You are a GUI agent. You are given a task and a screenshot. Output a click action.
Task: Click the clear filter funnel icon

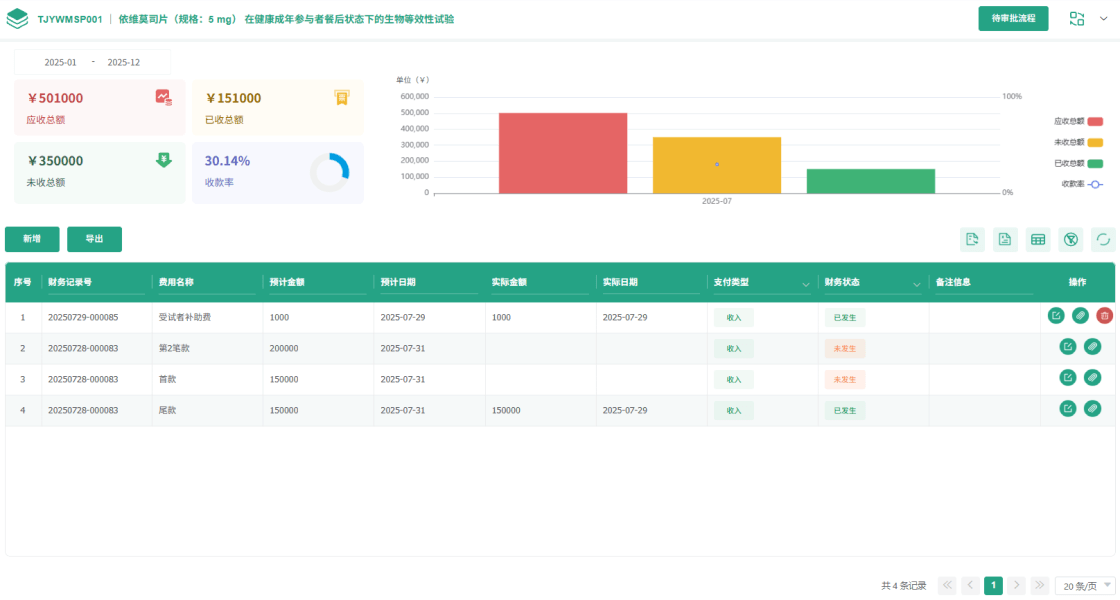tap(1070, 239)
